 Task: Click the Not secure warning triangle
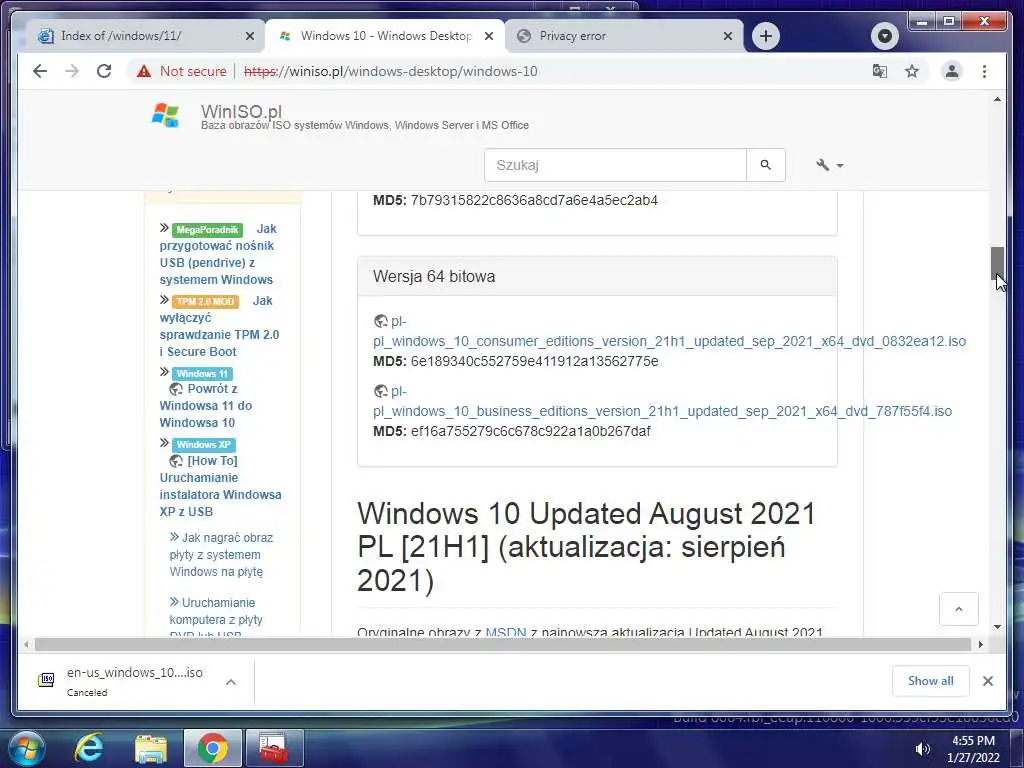[x=144, y=71]
